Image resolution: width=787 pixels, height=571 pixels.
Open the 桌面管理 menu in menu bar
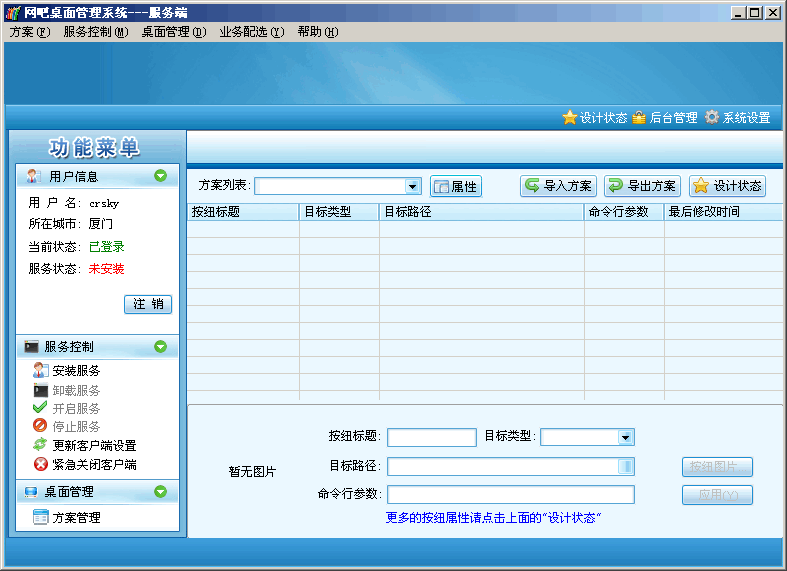click(173, 31)
